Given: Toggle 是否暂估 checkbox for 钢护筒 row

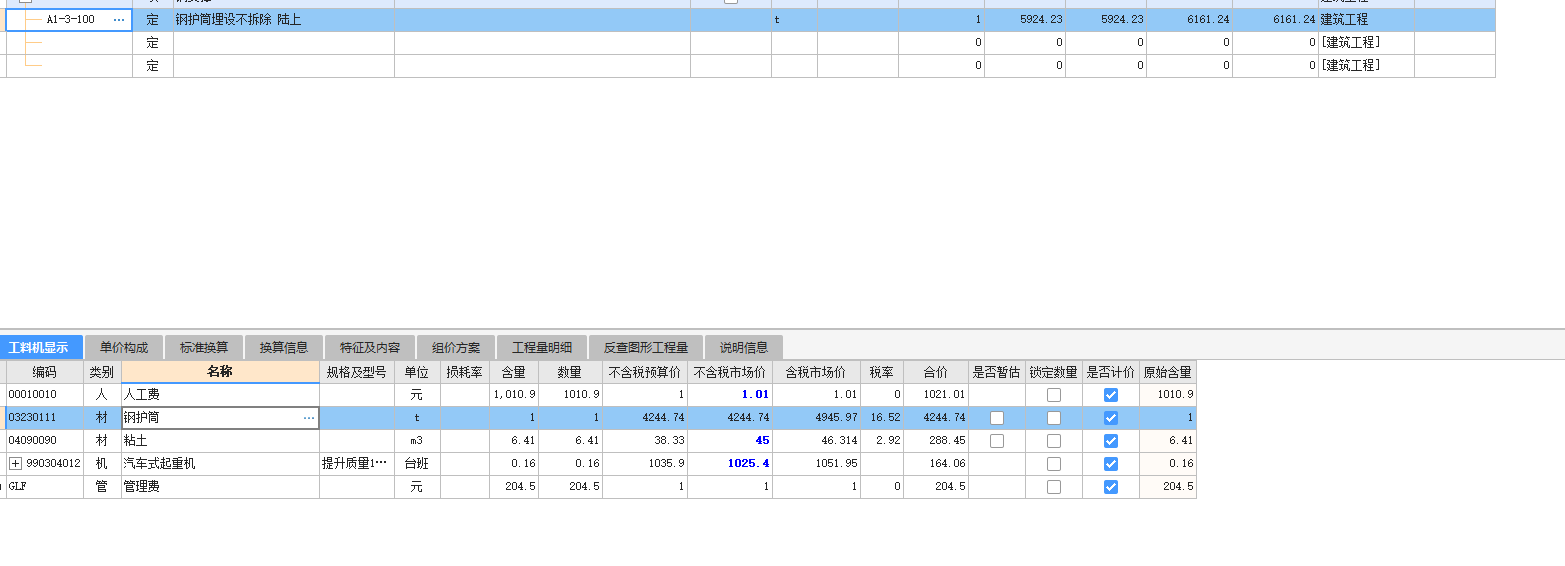Looking at the screenshot, I should tap(997, 418).
